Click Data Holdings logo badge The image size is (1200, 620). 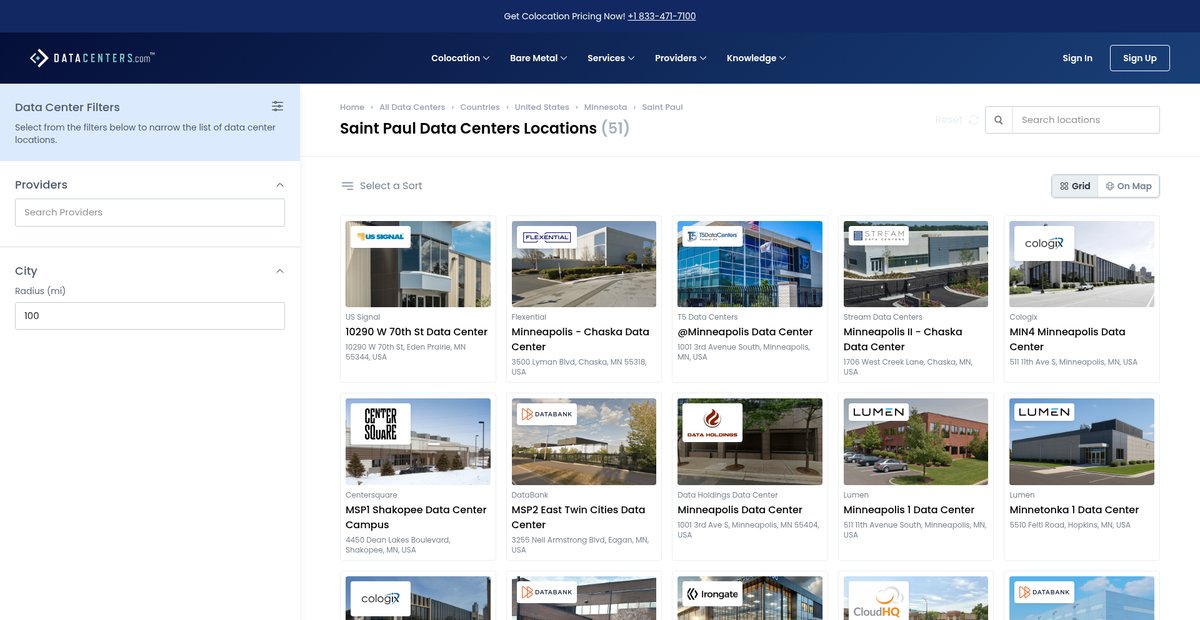713,423
